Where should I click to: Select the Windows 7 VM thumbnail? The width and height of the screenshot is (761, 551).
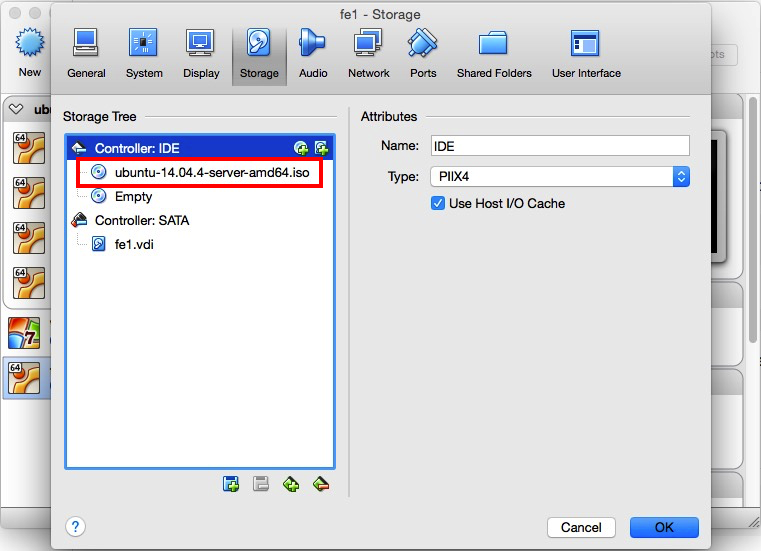point(24,333)
